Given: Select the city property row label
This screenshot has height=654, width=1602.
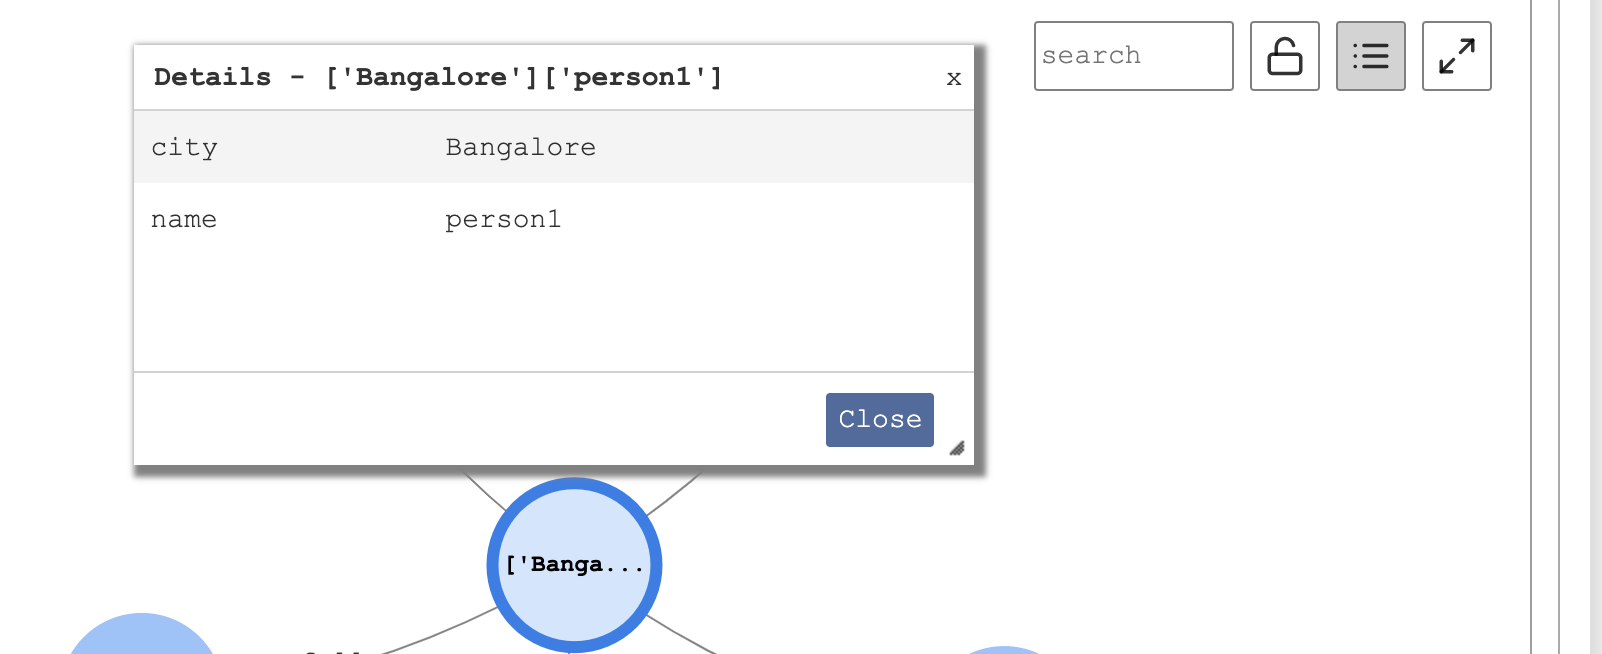Looking at the screenshot, I should [x=184, y=148].
